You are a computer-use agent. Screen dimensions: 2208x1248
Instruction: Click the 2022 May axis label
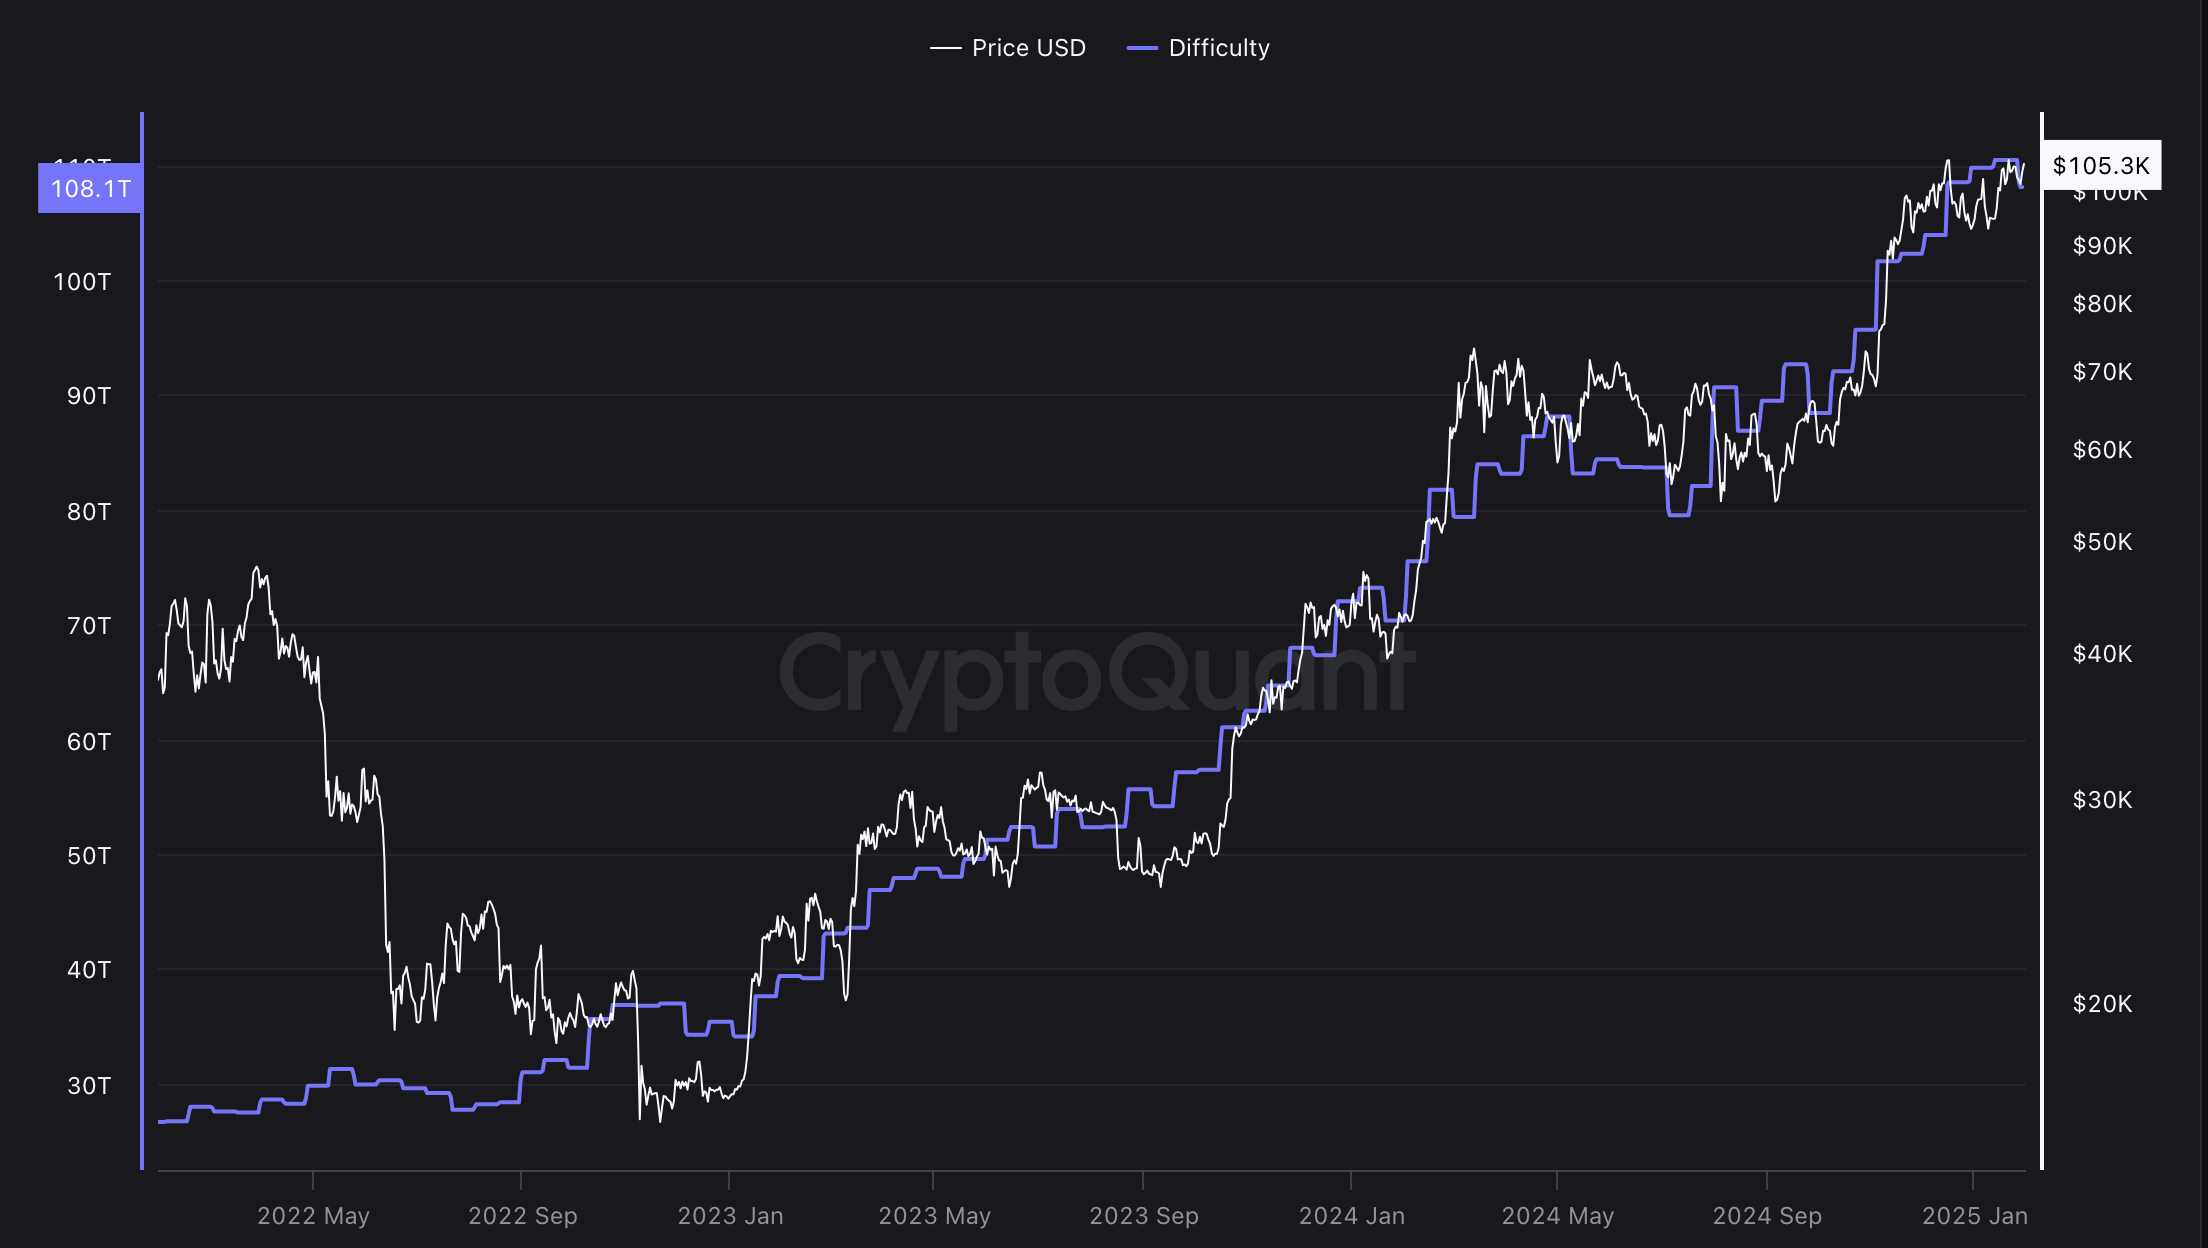(x=313, y=1216)
